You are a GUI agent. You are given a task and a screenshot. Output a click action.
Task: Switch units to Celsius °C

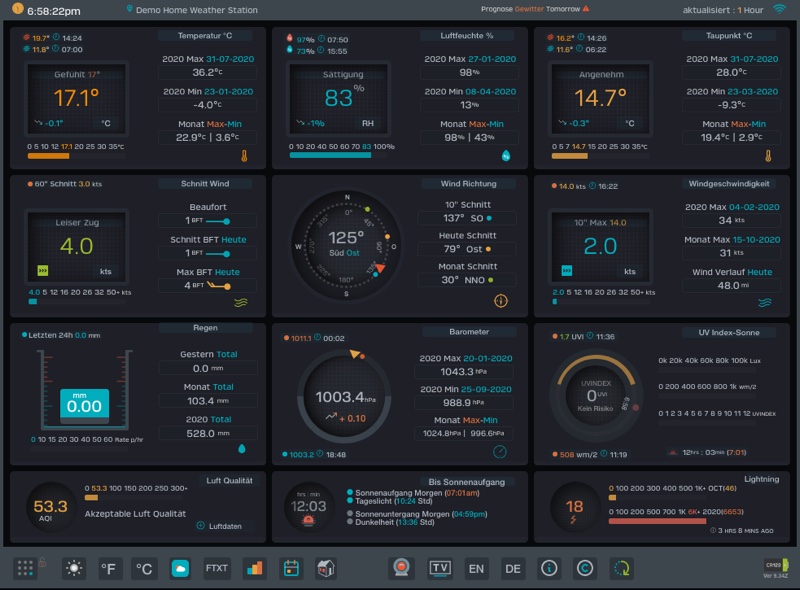pyautogui.click(x=144, y=568)
